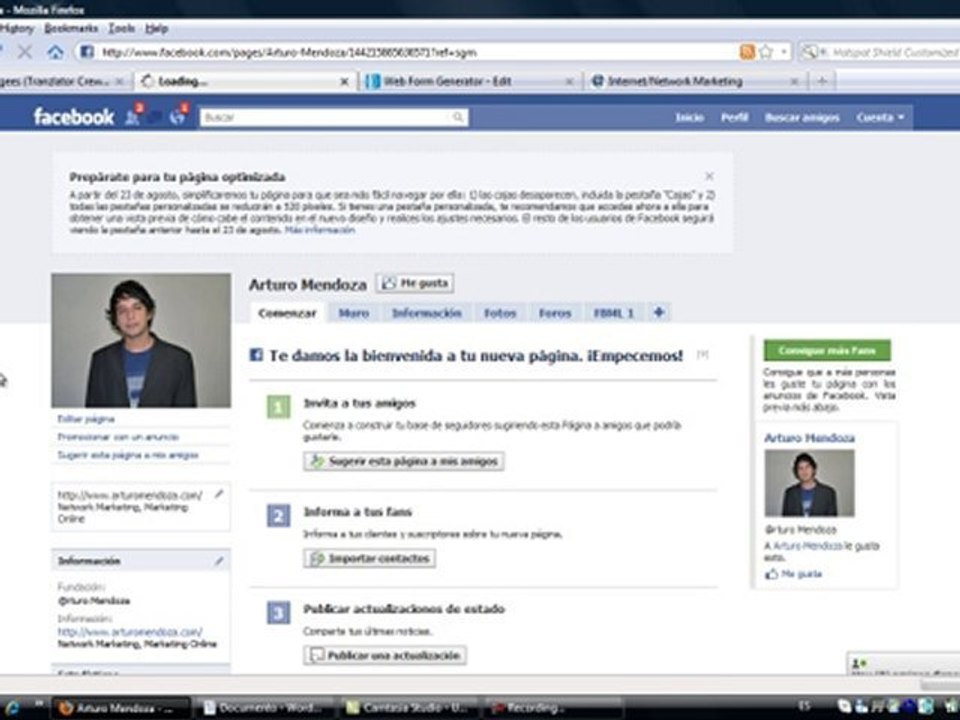Click Arturo Mendoza heading link in ad preview
This screenshot has height=720, width=960.
point(809,438)
